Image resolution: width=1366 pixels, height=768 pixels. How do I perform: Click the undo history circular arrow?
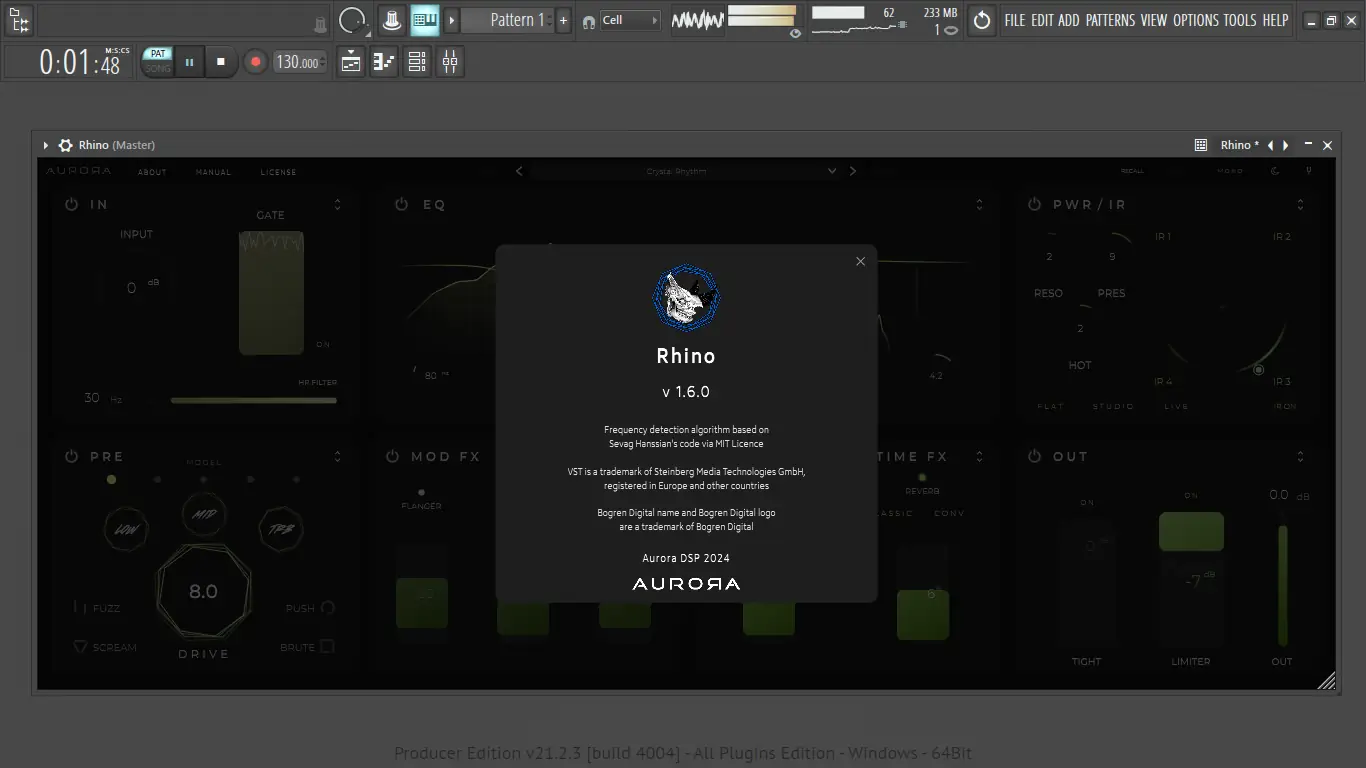pos(982,20)
